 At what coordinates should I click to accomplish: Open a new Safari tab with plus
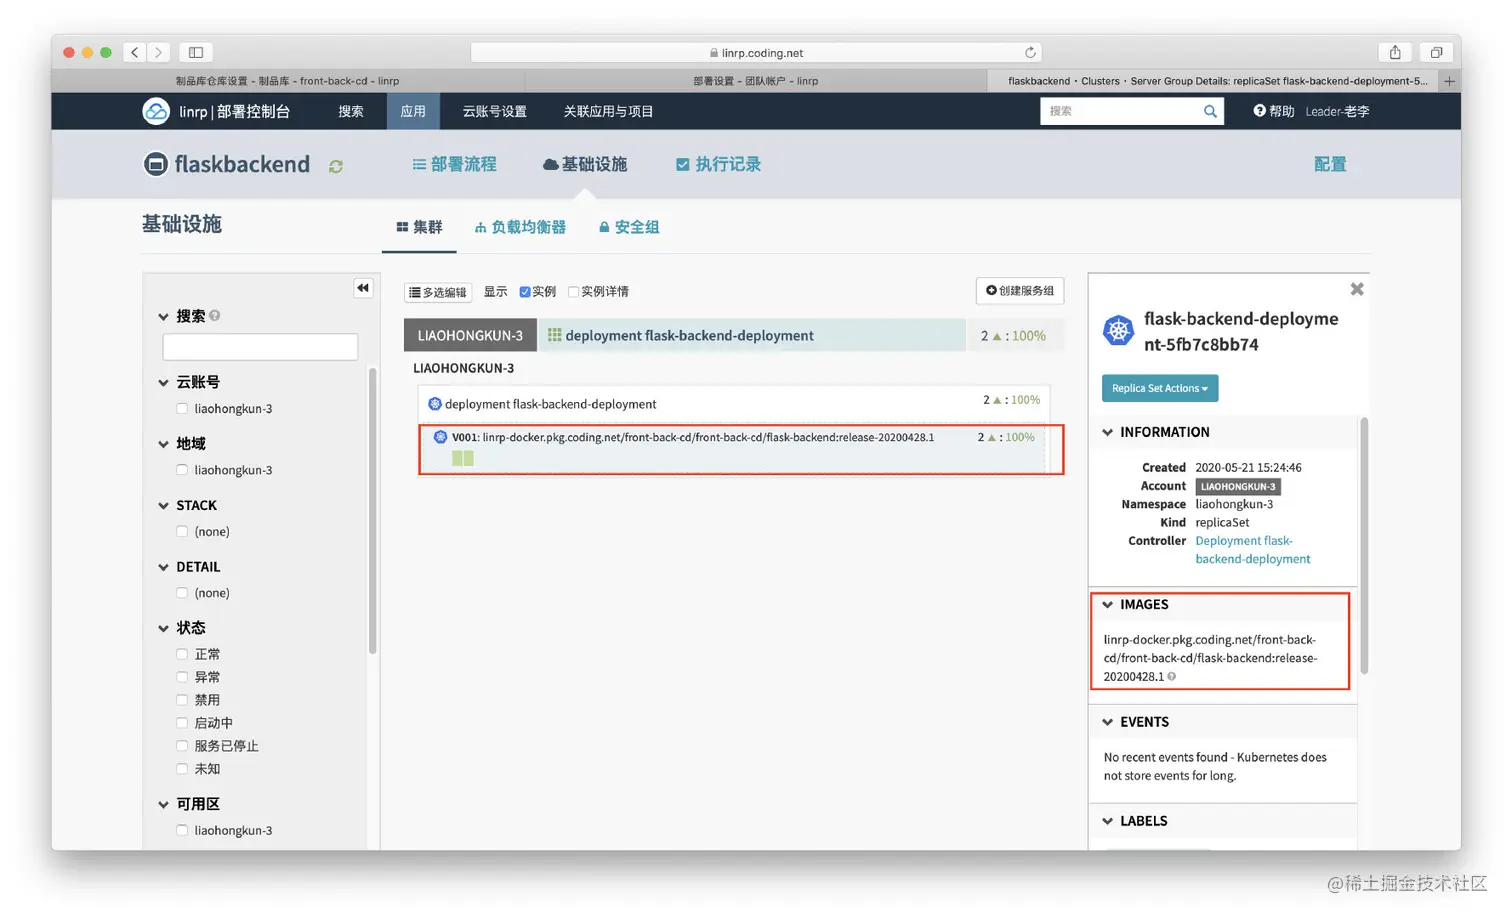1449,81
